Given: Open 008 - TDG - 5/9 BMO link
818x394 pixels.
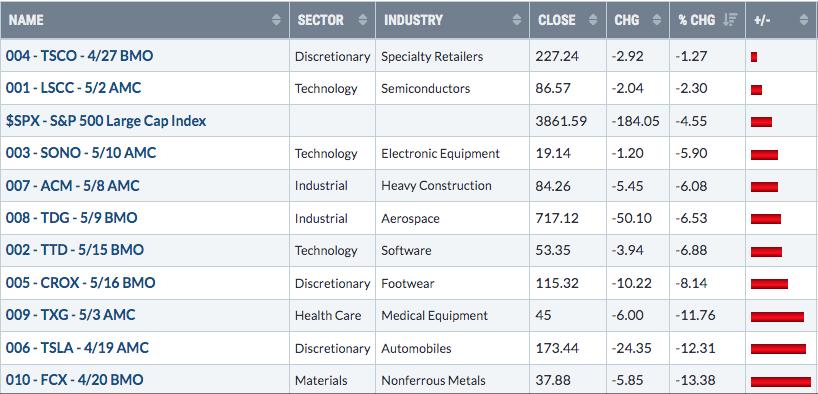Looking at the screenshot, I should click(71, 218).
